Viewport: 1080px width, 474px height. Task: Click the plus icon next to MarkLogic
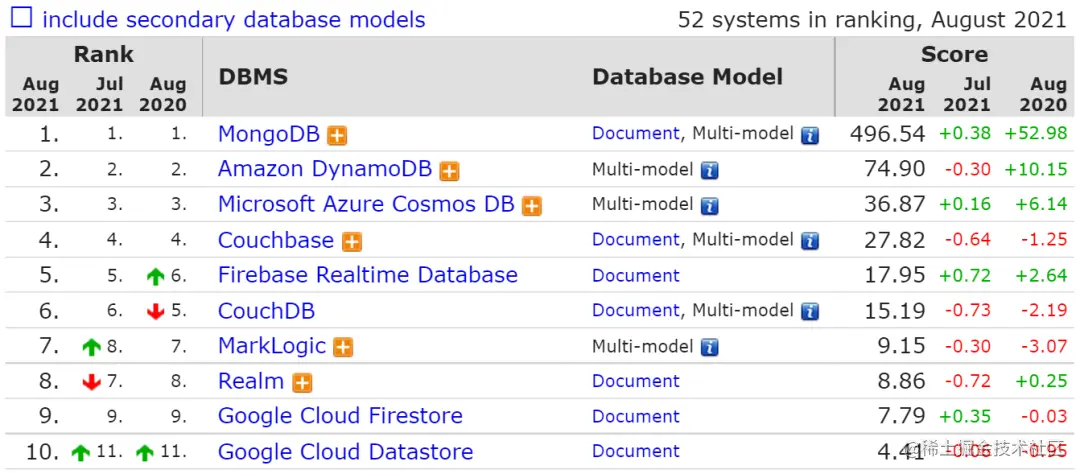coord(344,347)
